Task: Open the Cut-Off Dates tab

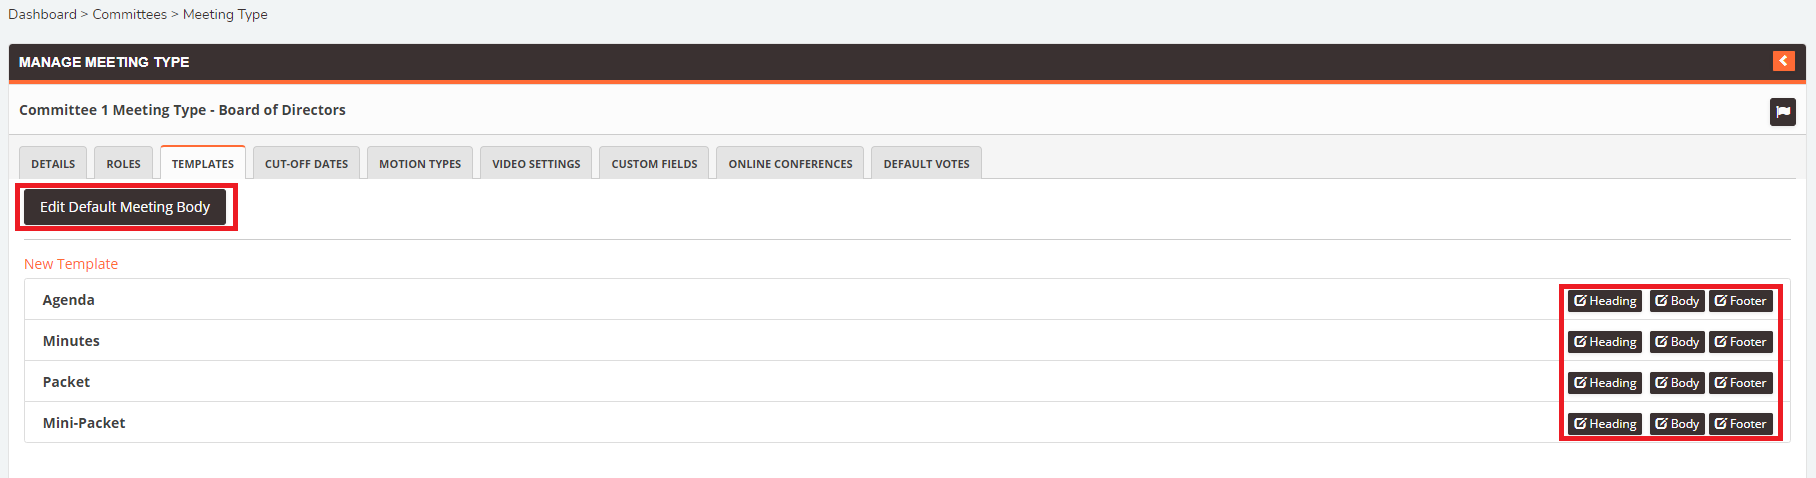Action: pyautogui.click(x=306, y=164)
